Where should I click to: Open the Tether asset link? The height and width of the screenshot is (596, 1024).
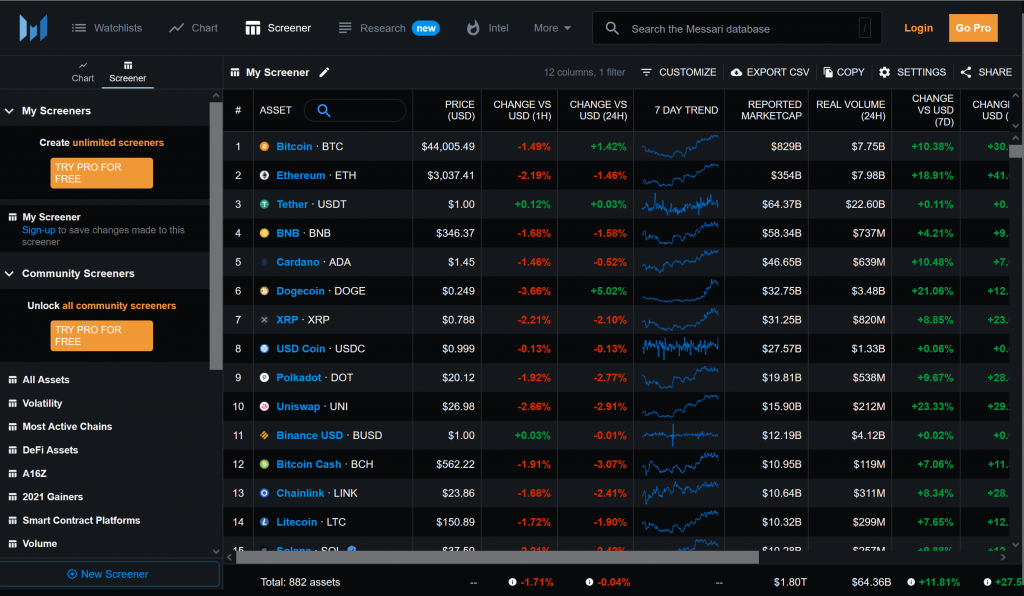(292, 204)
